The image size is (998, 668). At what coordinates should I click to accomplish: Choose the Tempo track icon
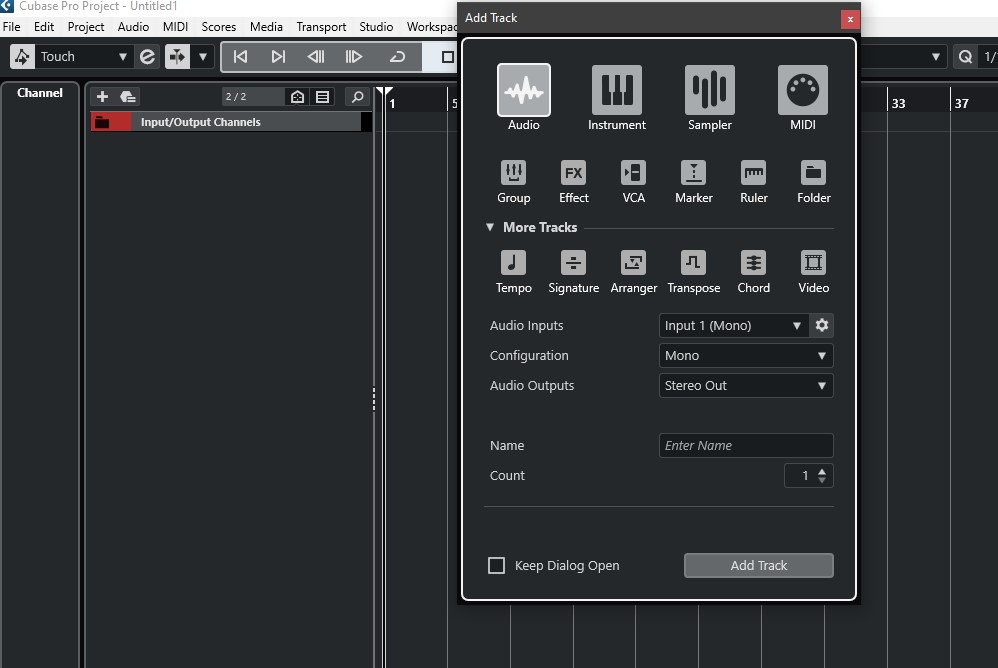click(513, 262)
